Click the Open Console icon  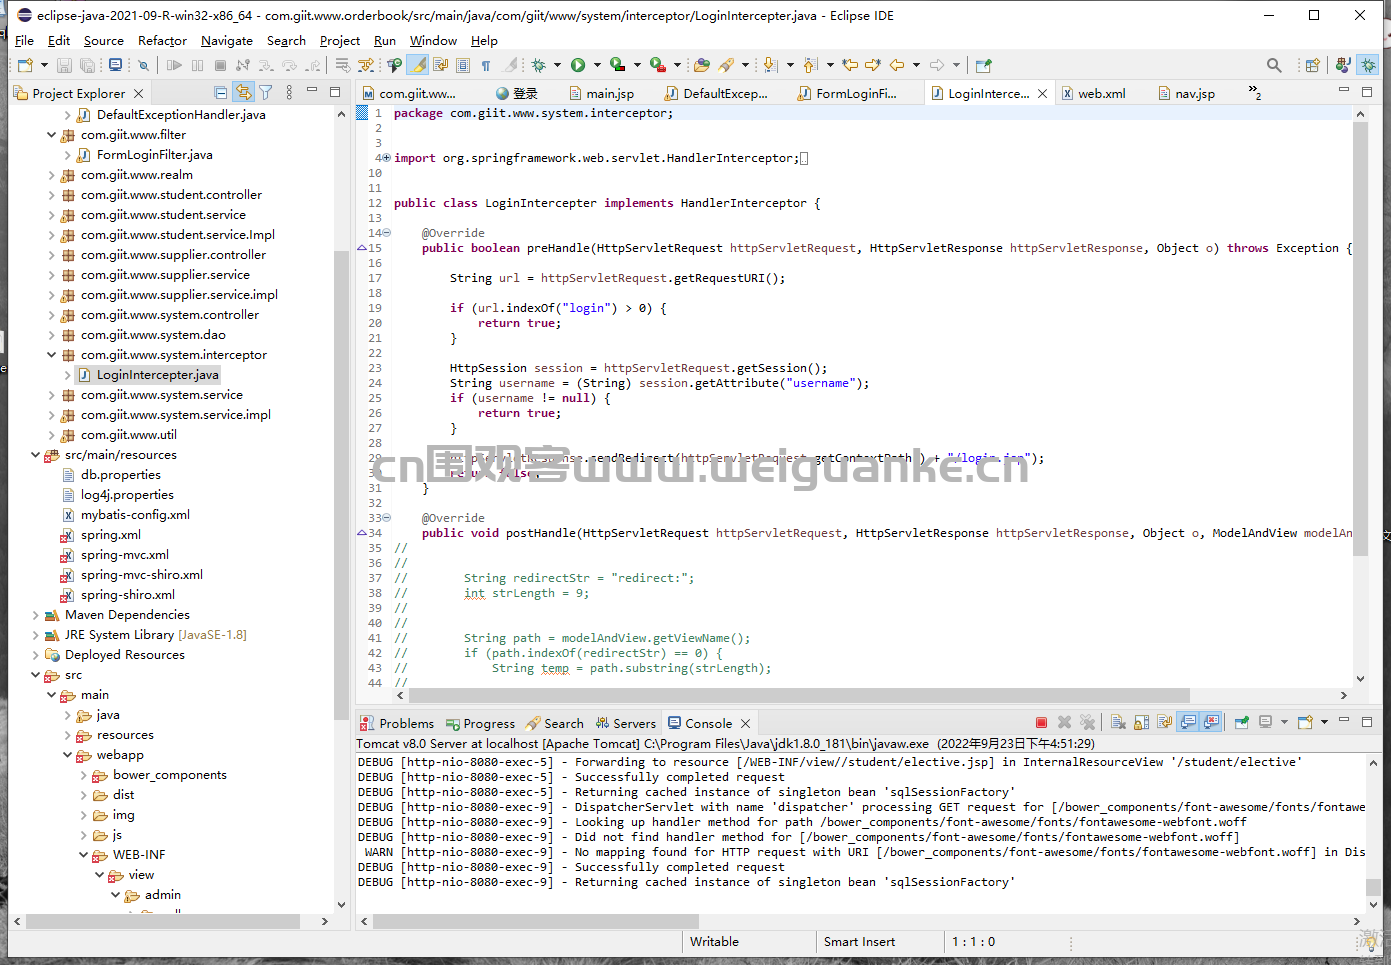pos(1304,722)
